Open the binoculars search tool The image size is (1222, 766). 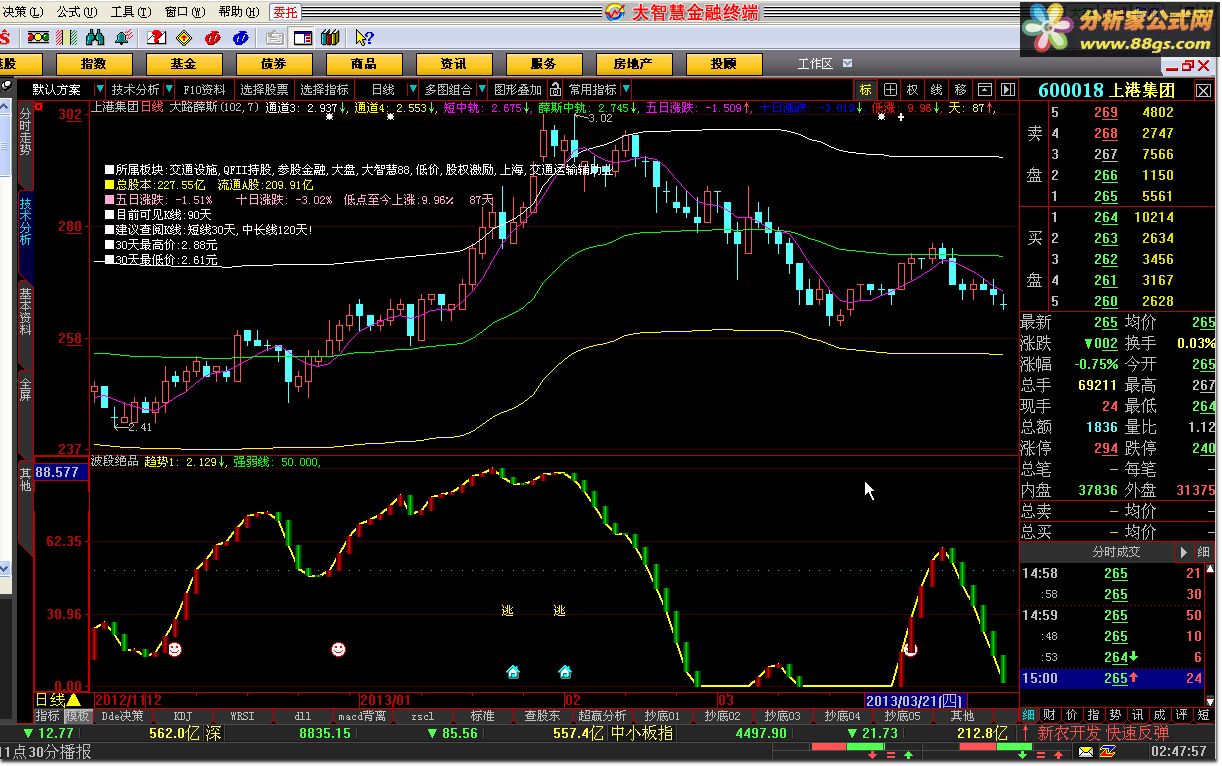click(96, 38)
